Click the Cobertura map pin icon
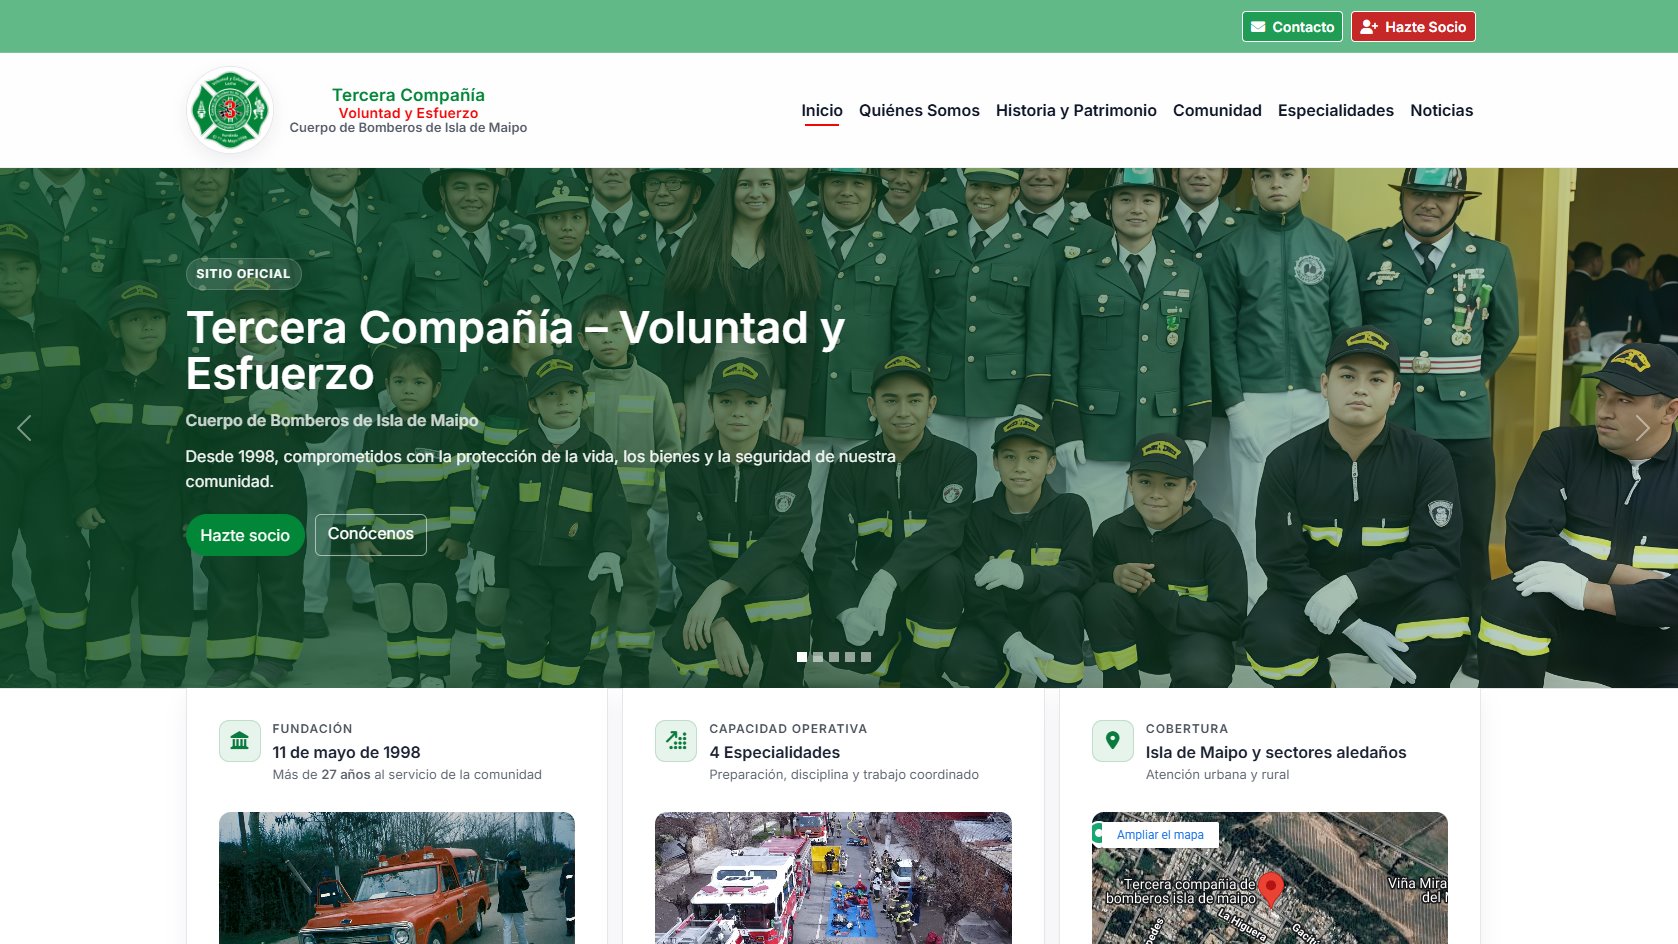 click(x=1112, y=740)
